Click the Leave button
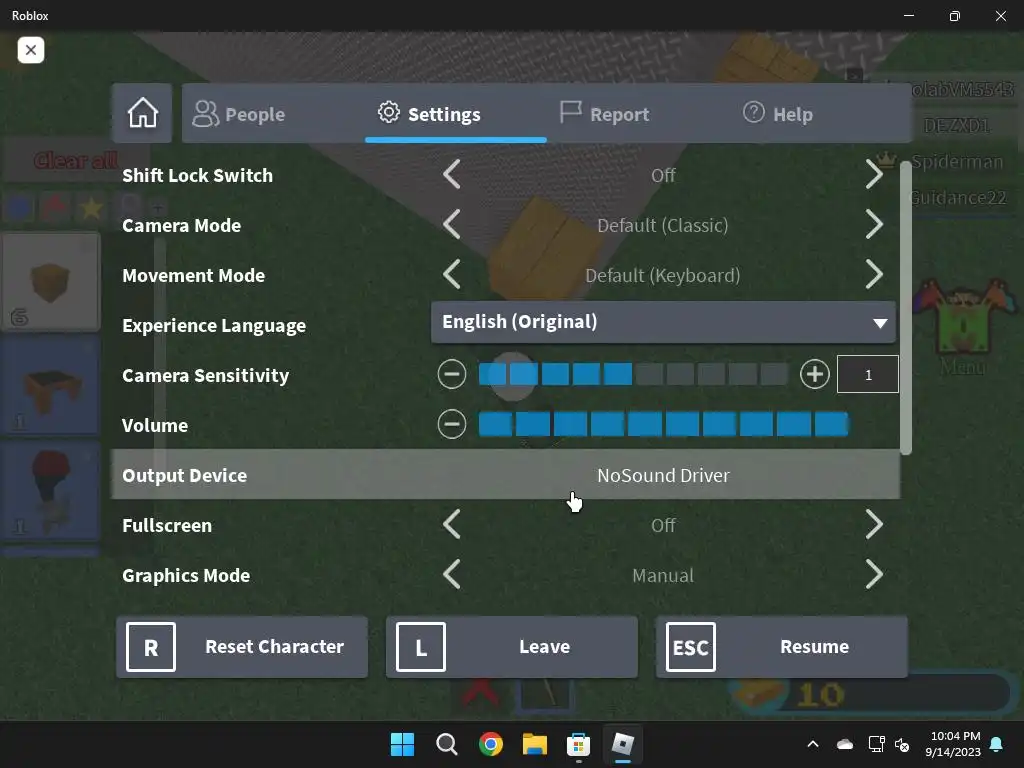1024x768 pixels. [x=512, y=647]
